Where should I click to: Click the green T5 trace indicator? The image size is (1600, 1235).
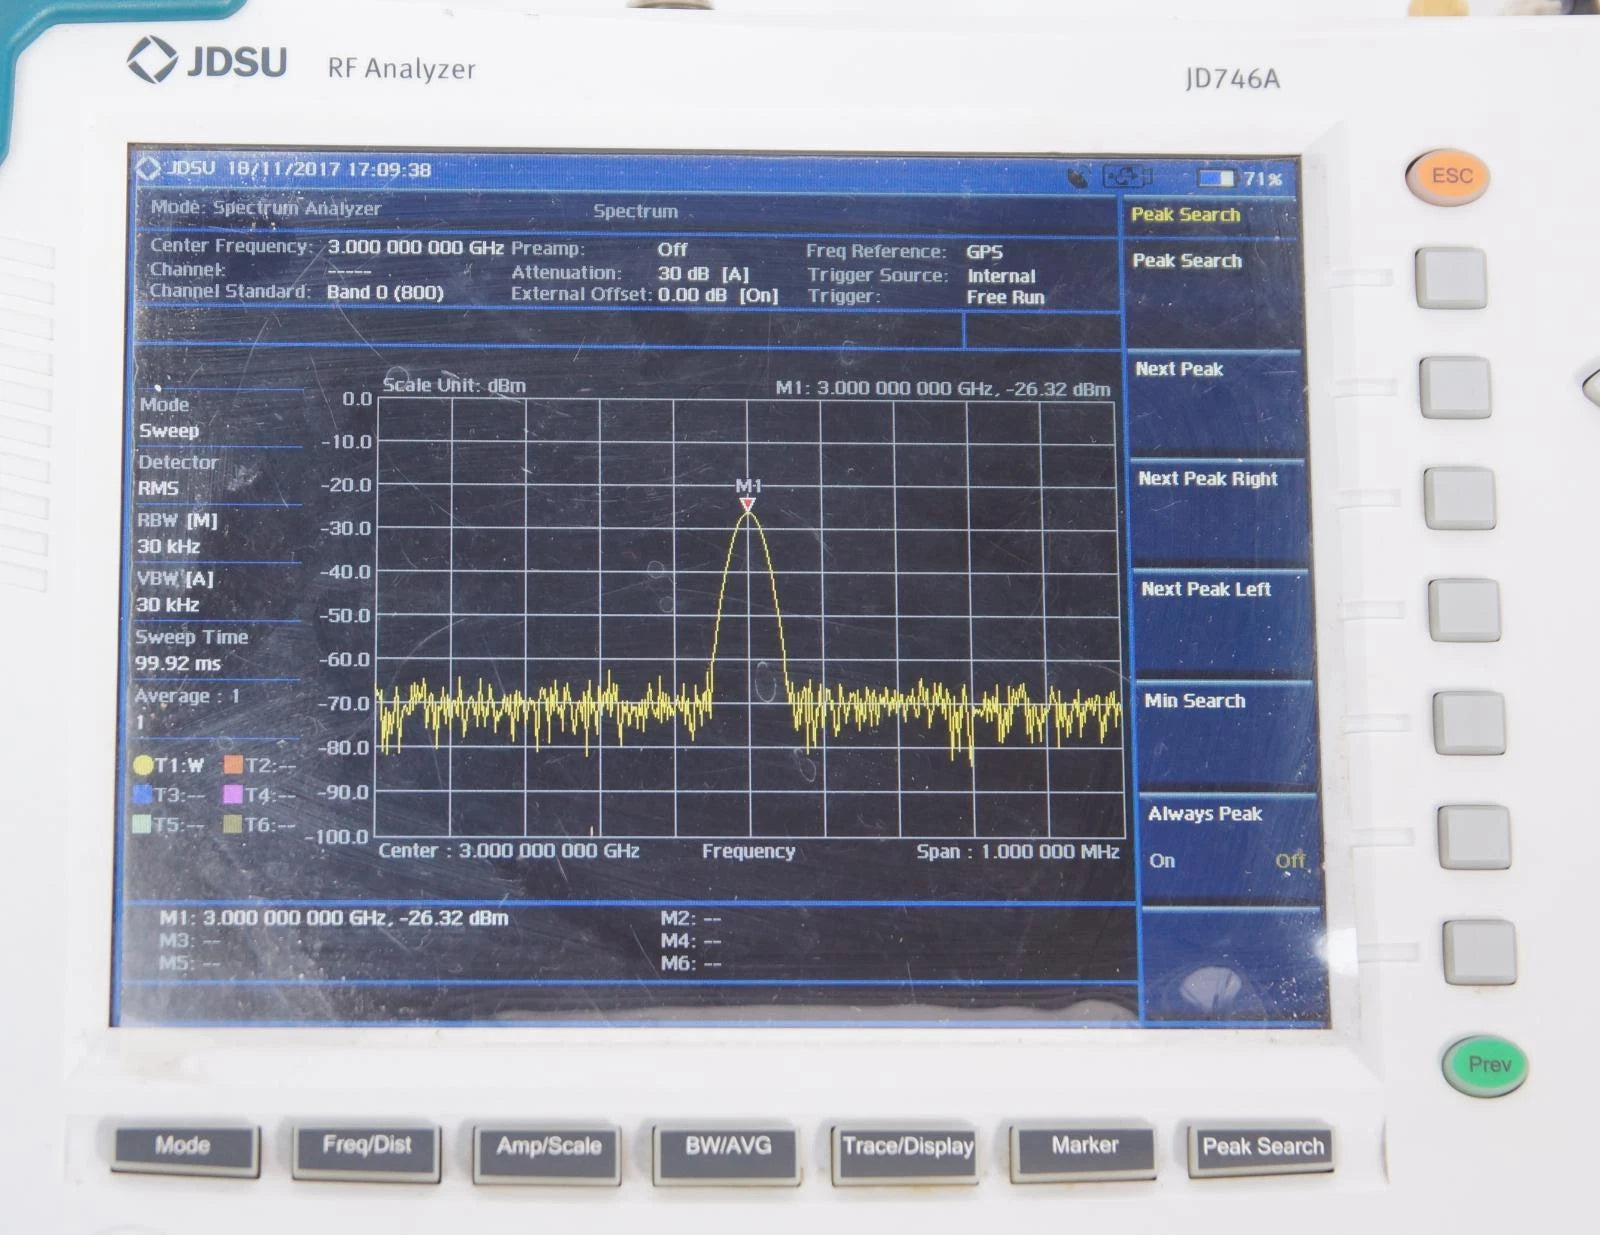(x=167, y=825)
